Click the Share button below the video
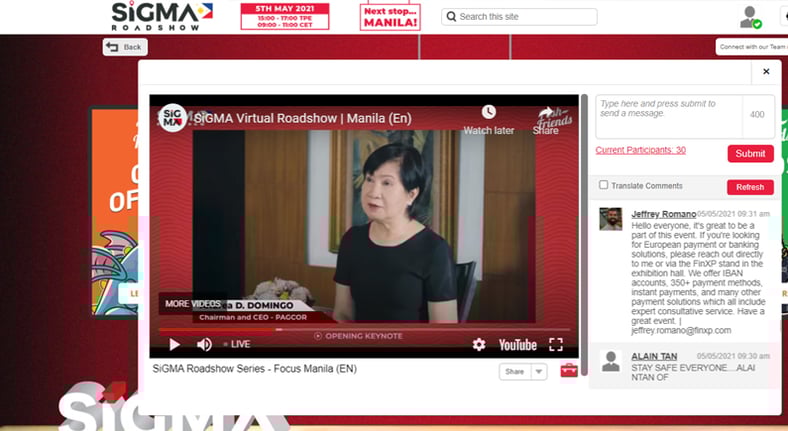788x431 pixels. (515, 372)
